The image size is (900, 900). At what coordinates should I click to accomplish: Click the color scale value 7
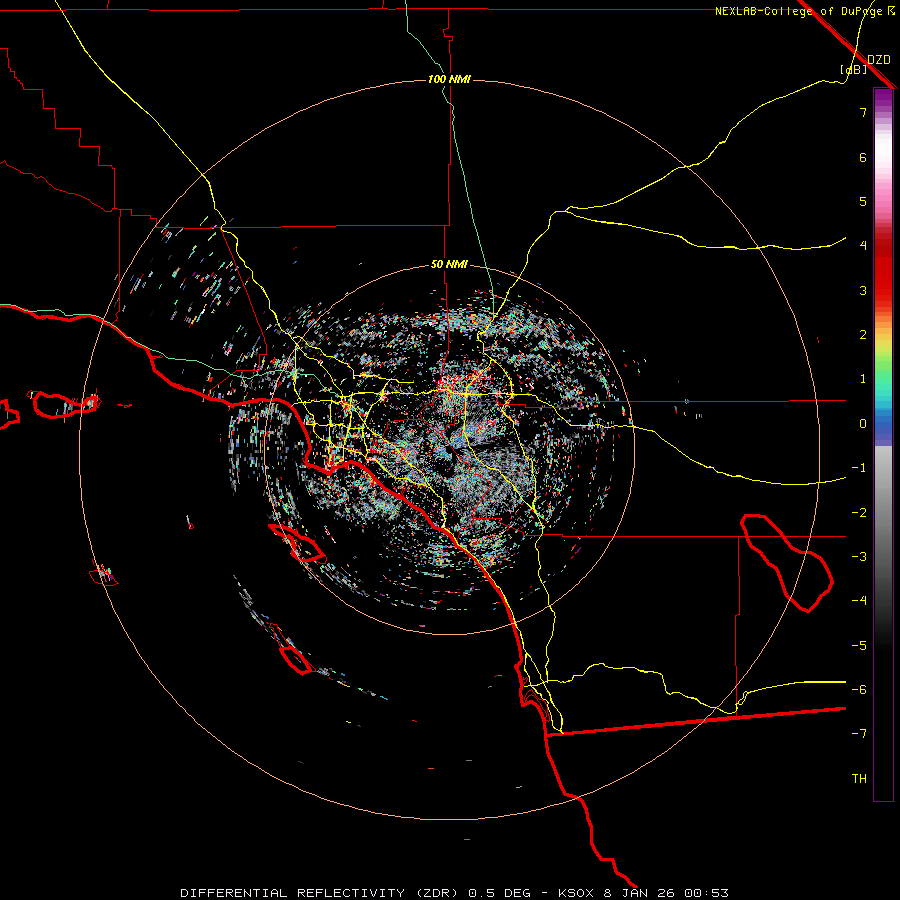pyautogui.click(x=863, y=112)
